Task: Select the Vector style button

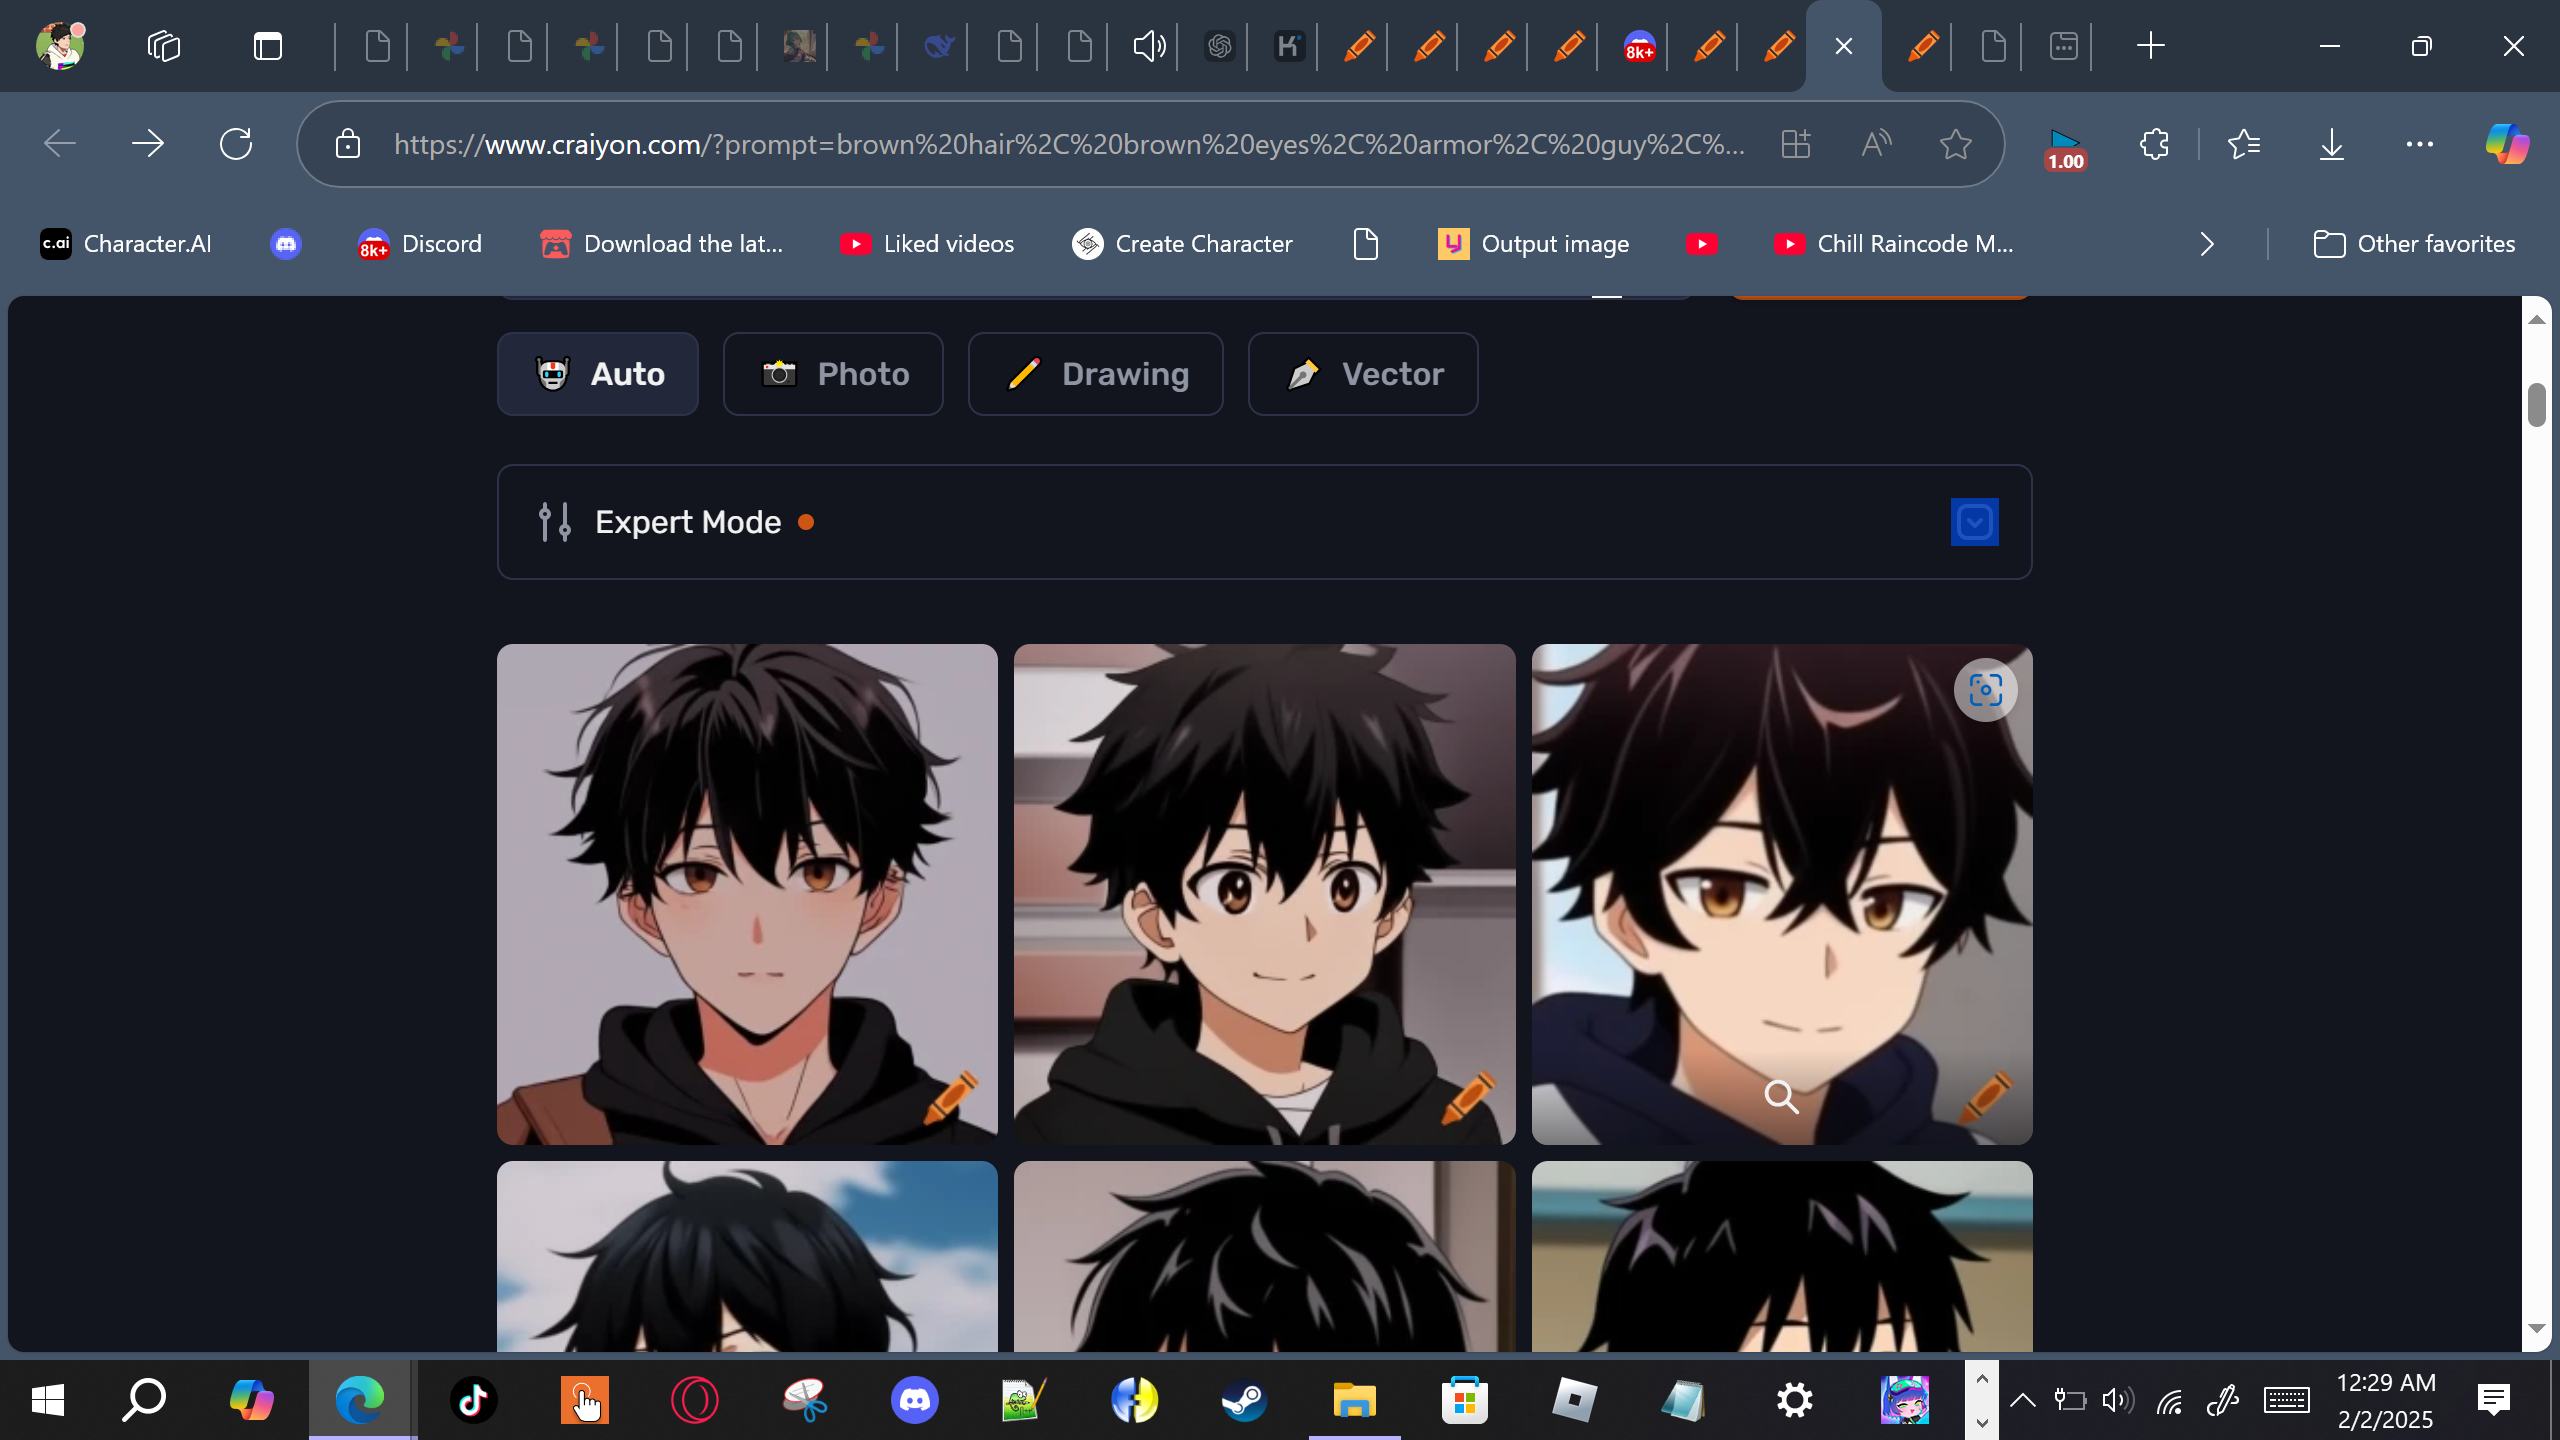Action: click(x=1362, y=374)
